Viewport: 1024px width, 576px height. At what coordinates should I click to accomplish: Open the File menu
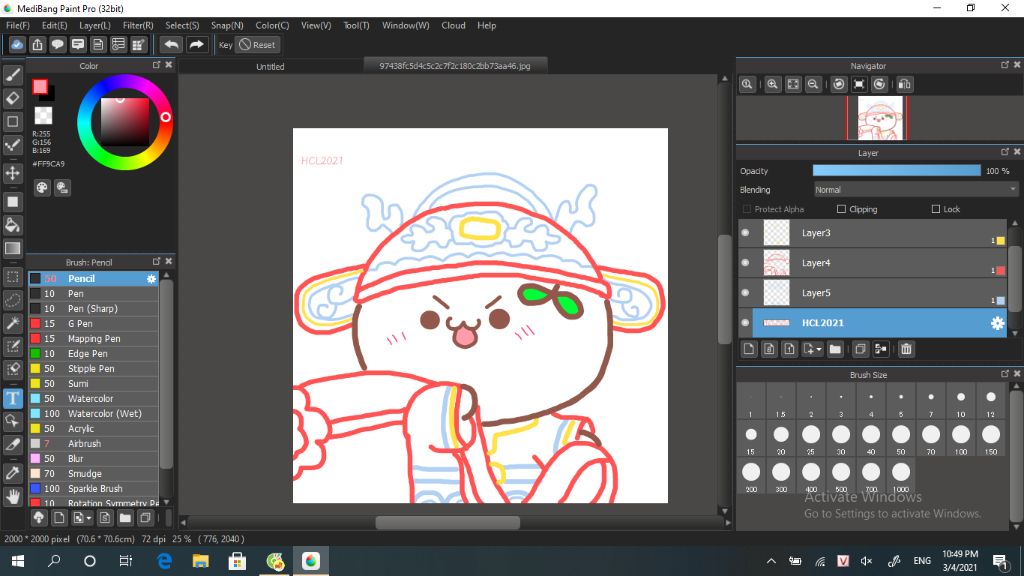pos(18,25)
